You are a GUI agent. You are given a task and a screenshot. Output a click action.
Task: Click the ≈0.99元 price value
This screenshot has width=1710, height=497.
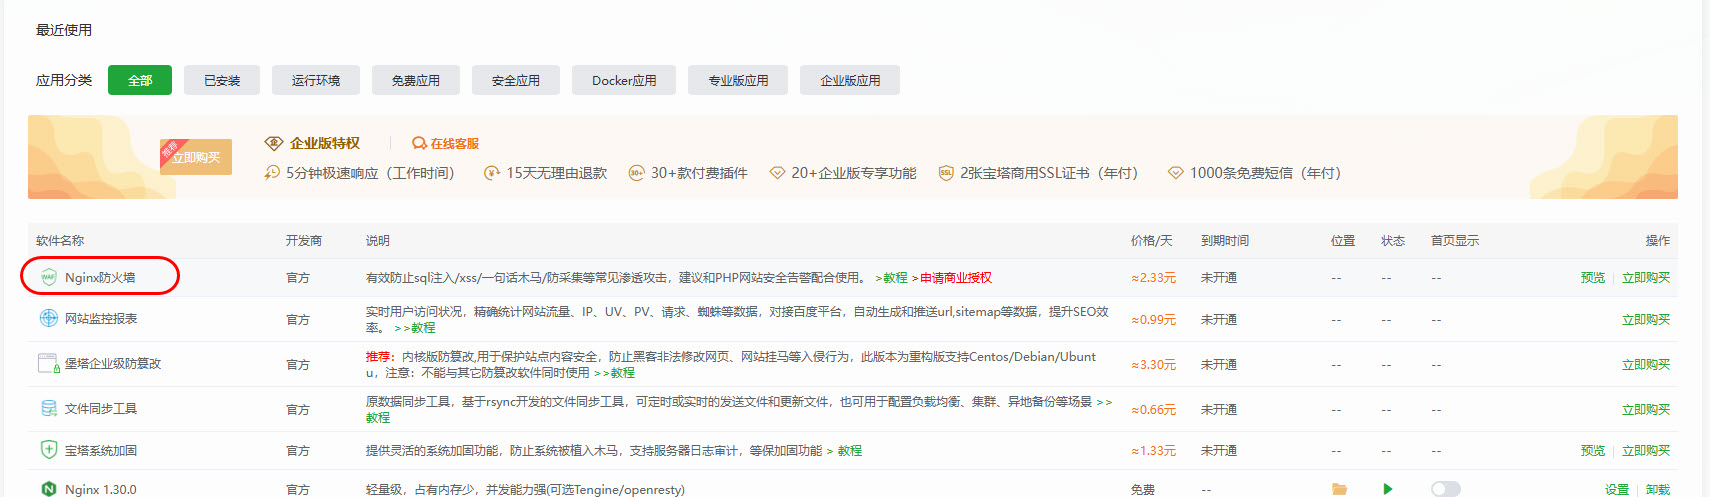coord(1153,319)
